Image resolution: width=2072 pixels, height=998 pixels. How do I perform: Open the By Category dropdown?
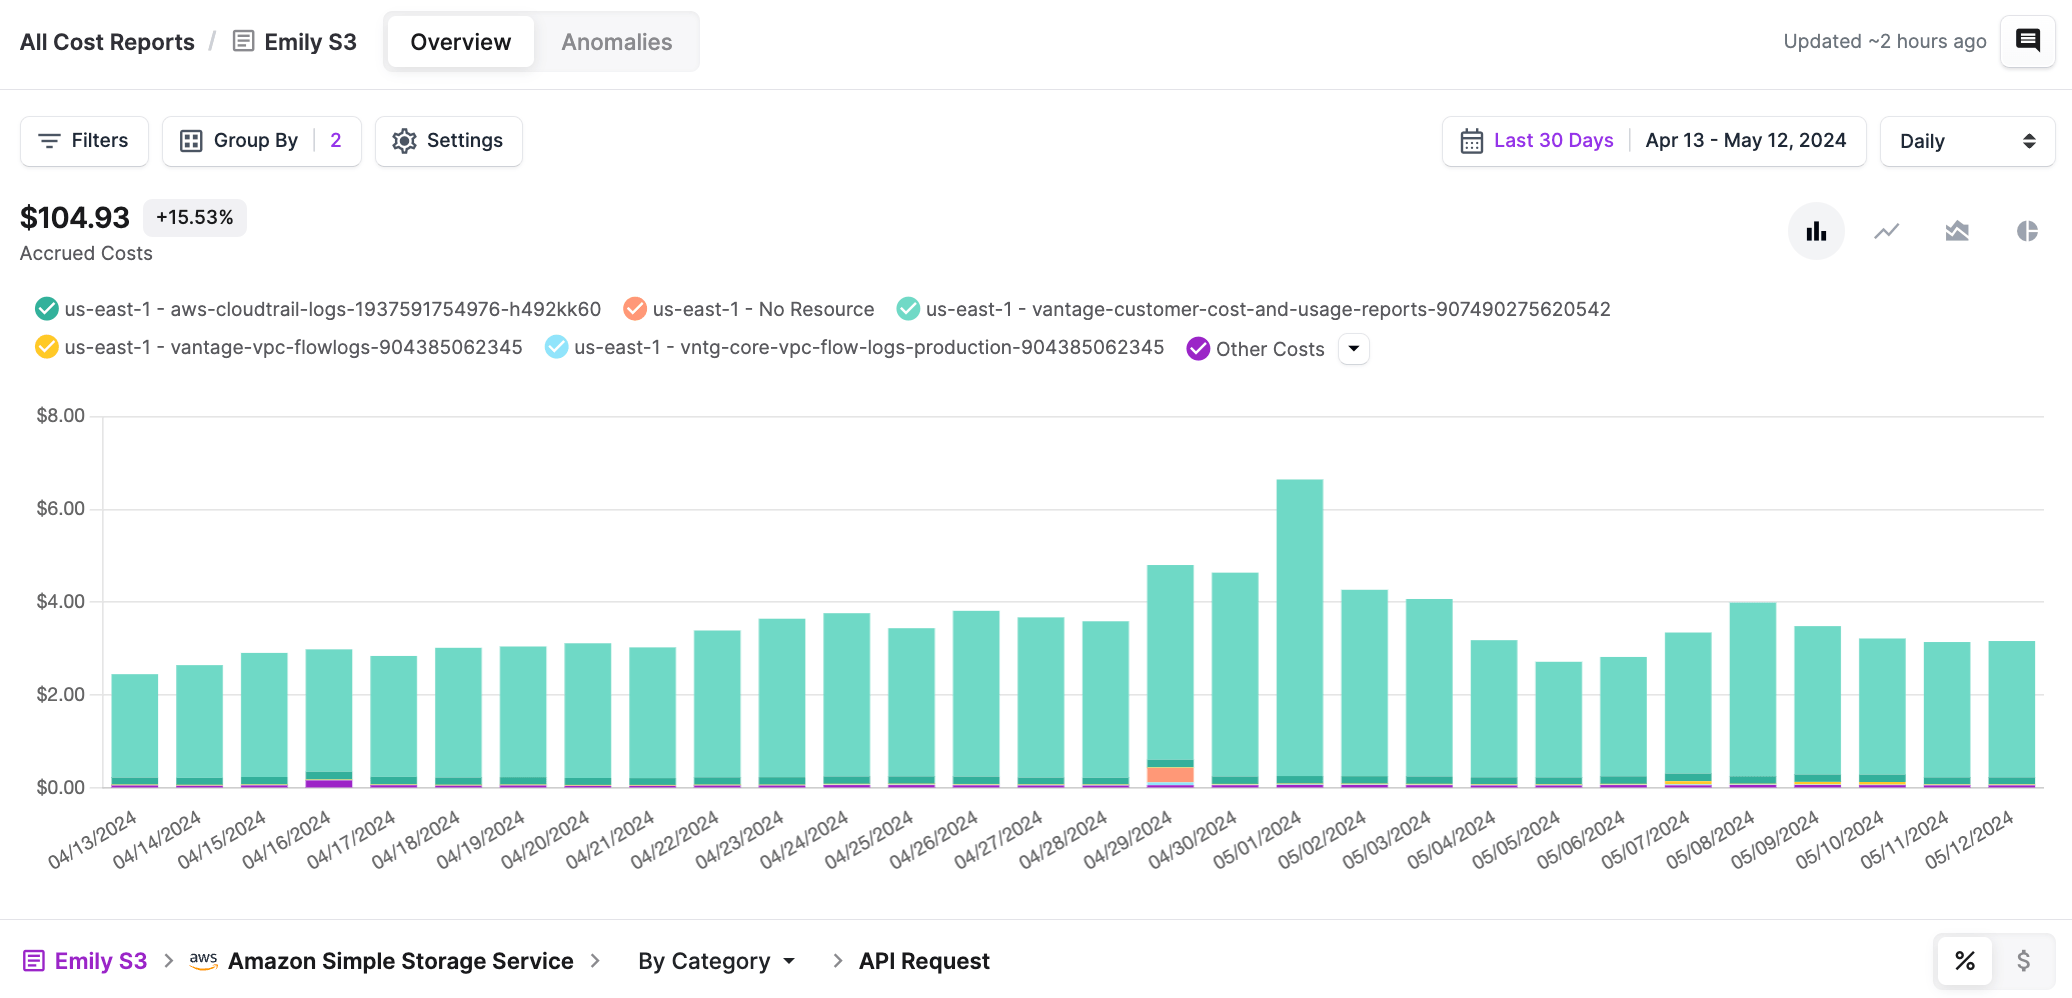tap(716, 961)
